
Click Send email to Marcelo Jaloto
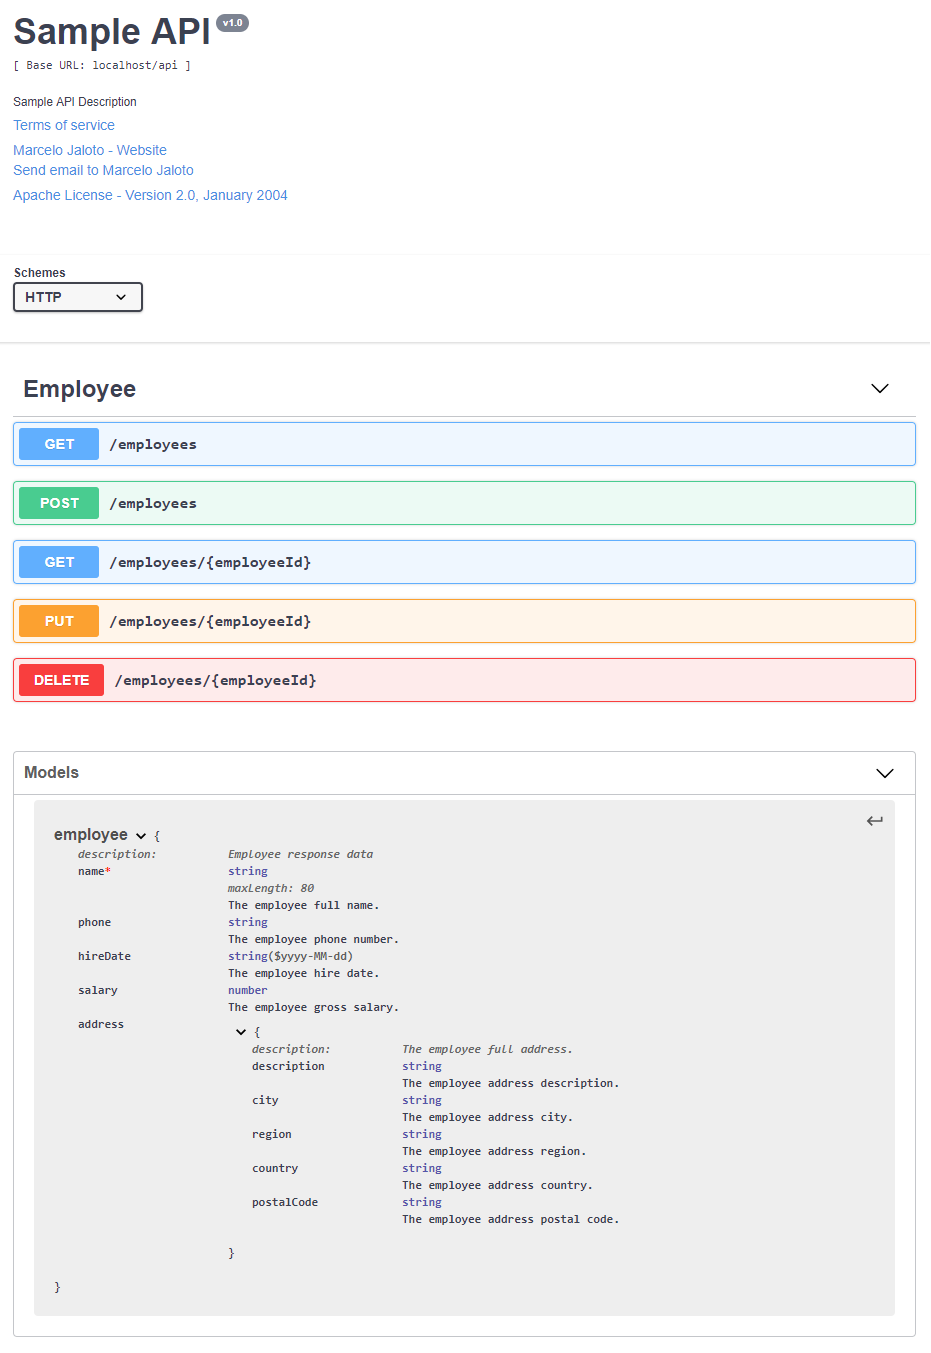click(103, 170)
